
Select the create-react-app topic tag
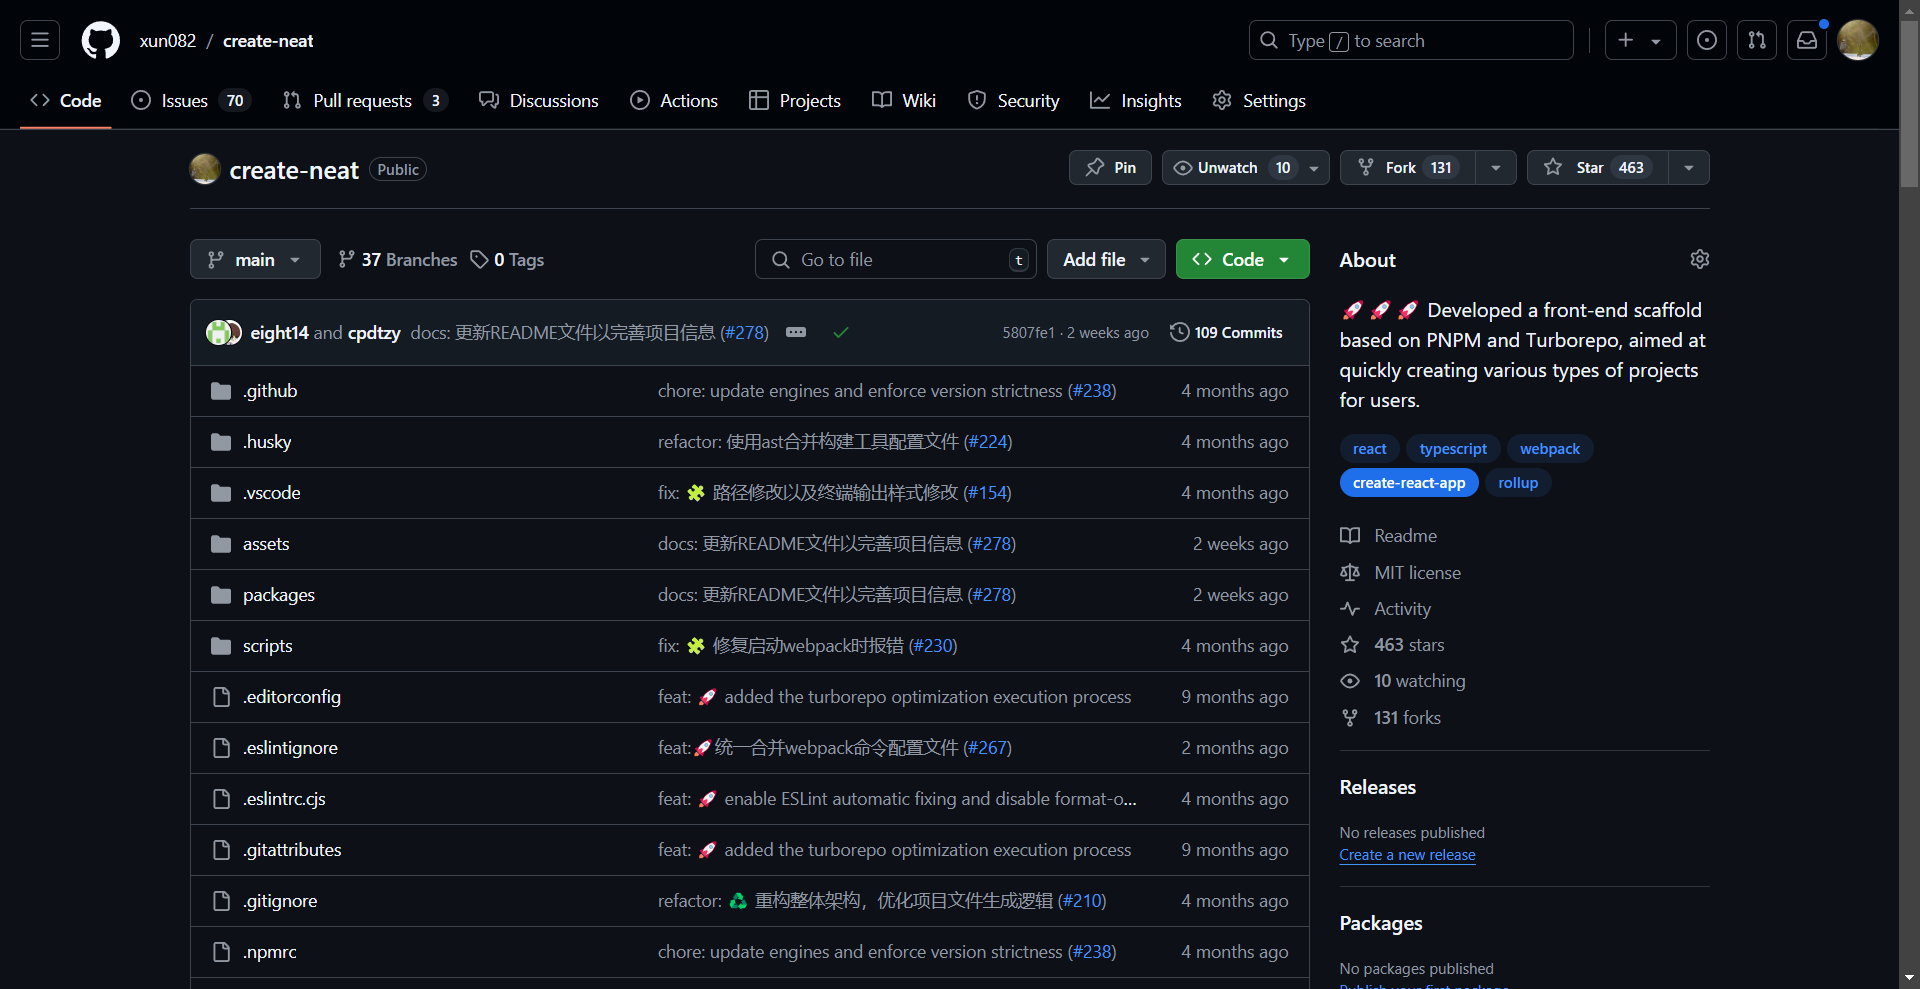click(1409, 482)
